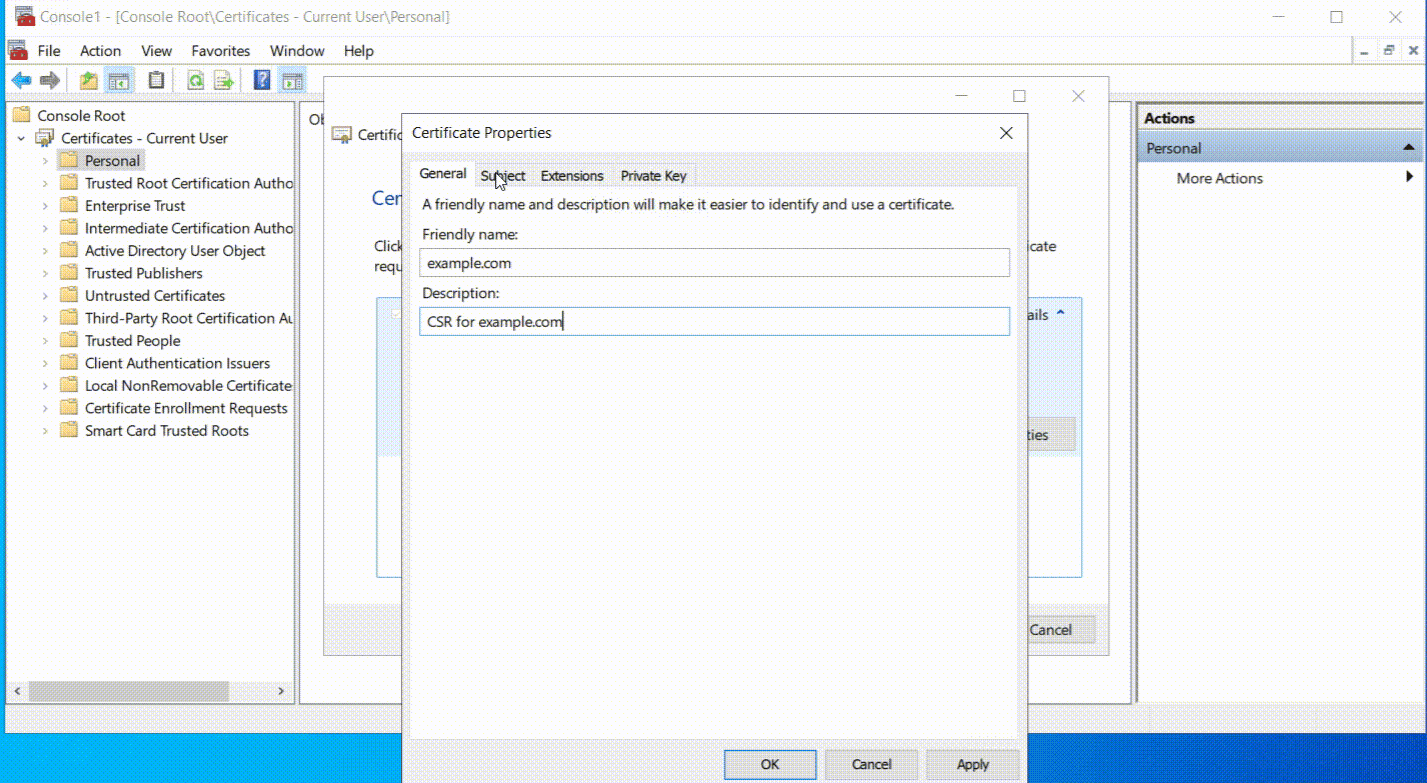This screenshot has height=783, width=1427.
Task: Select the Up one level folder icon
Action: coord(87,80)
